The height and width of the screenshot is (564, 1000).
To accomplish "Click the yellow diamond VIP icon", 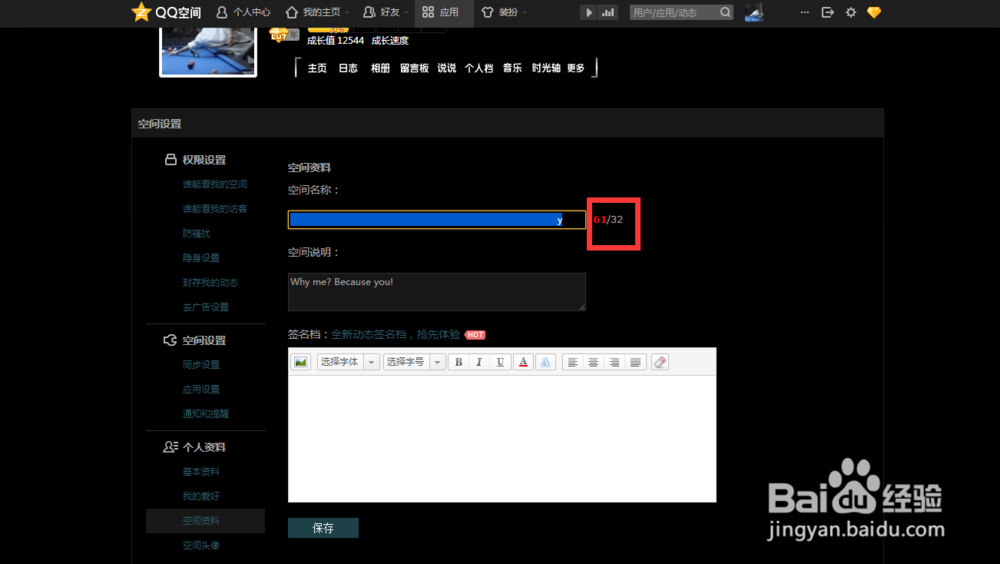I will 874,12.
